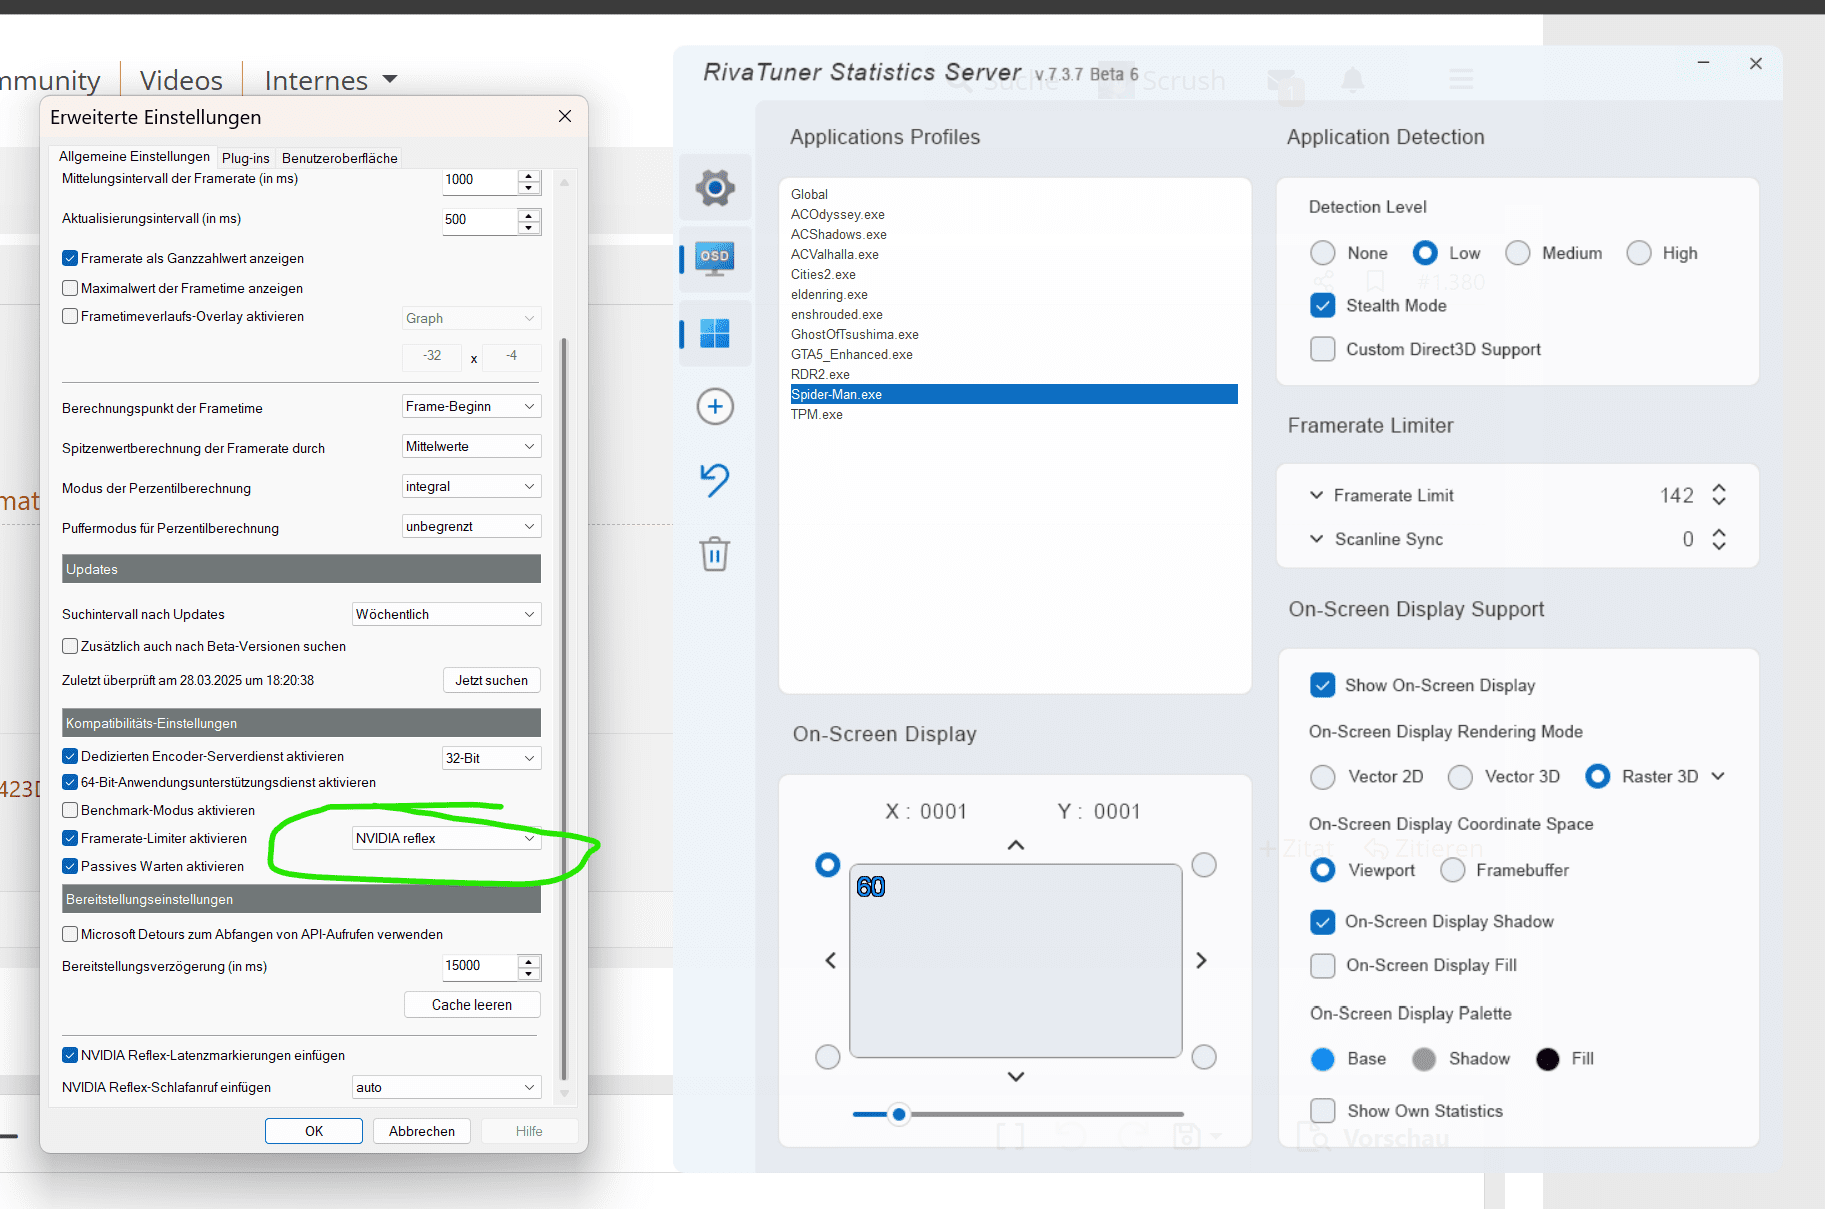Confirm settings with OK button
The height and width of the screenshot is (1209, 1825).
tap(314, 1131)
